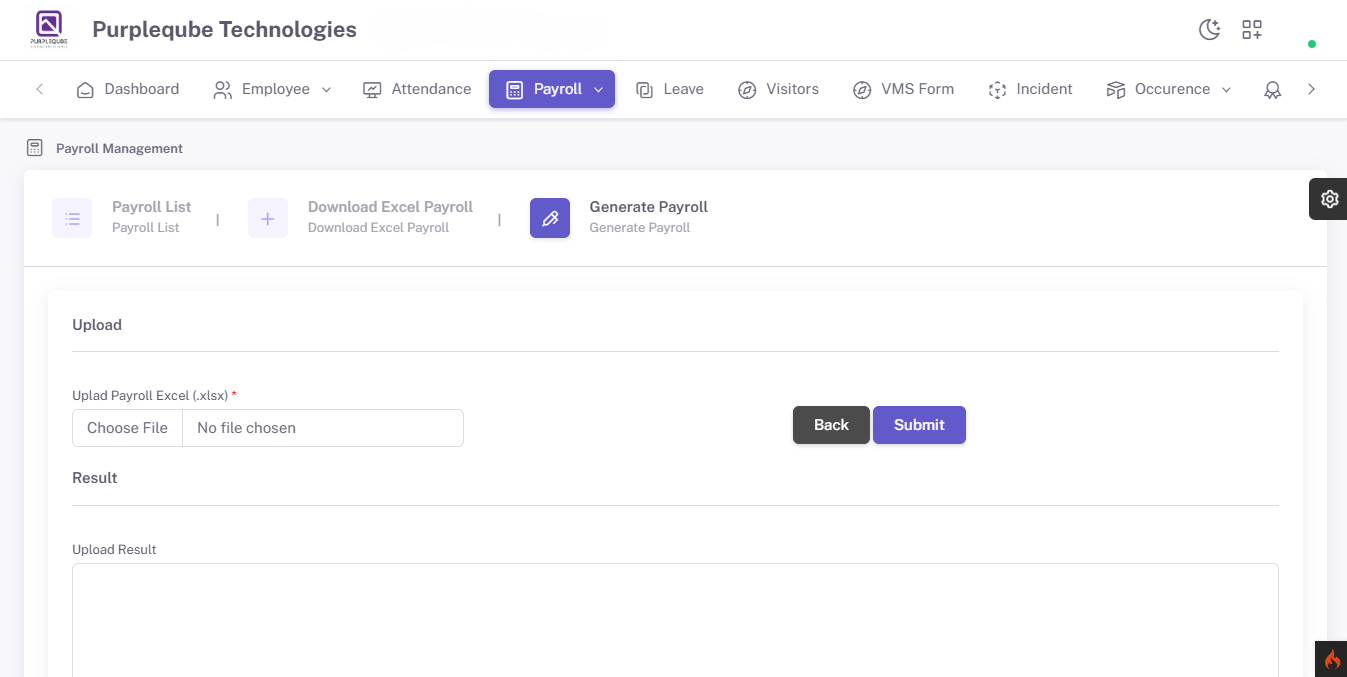Expand the Occurence menu chevron
The height and width of the screenshot is (677, 1347).
pyautogui.click(x=1227, y=90)
